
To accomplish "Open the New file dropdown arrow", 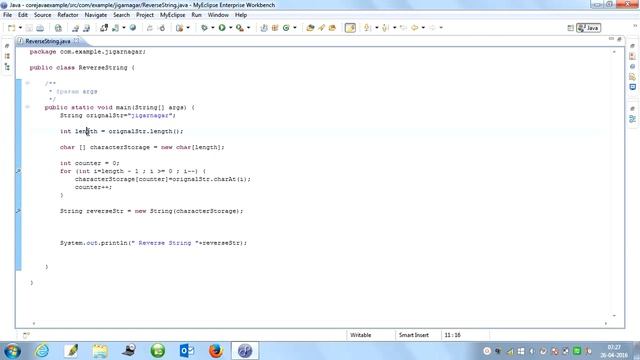I will [x=20, y=28].
